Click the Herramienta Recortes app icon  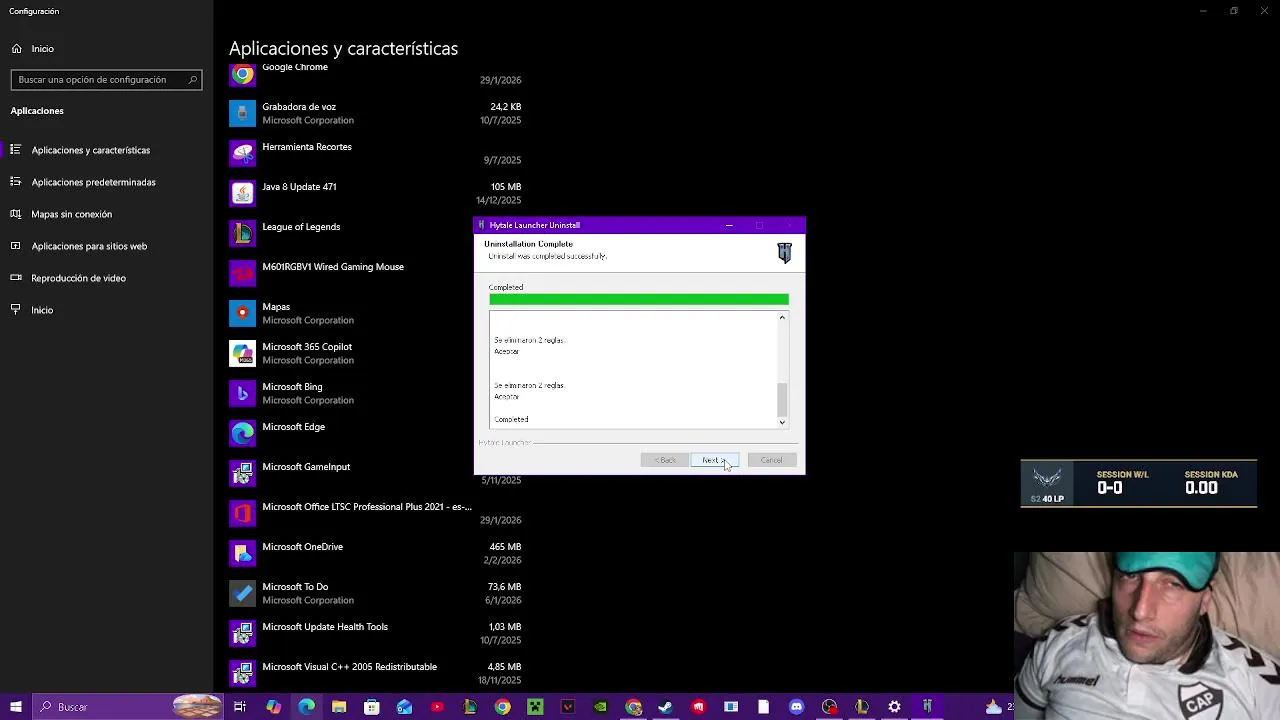coord(242,153)
